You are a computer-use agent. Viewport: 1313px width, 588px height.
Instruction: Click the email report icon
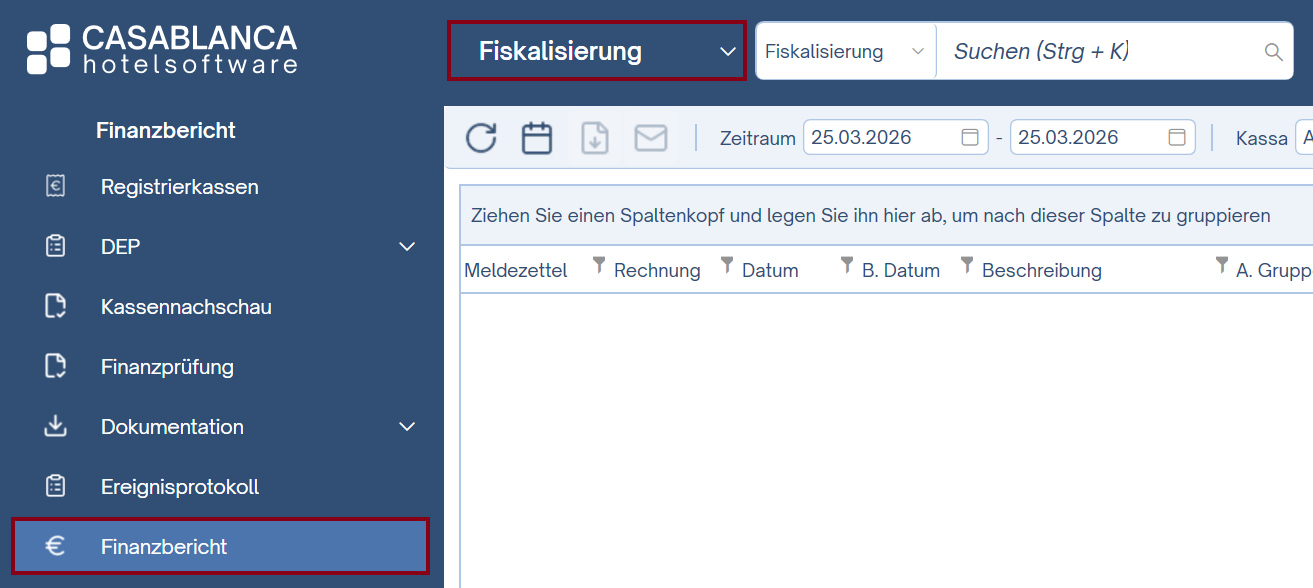coord(651,137)
